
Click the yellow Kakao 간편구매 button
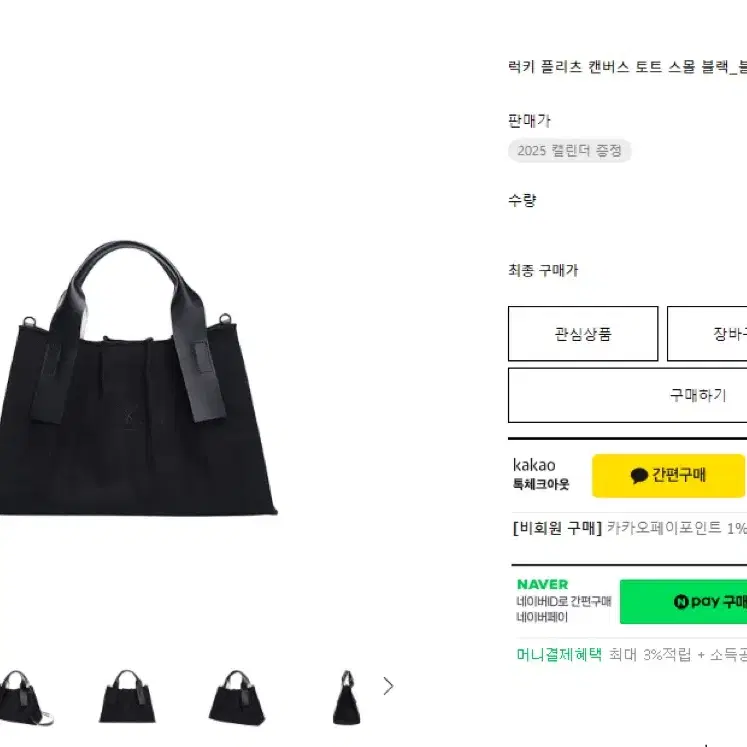(x=668, y=475)
